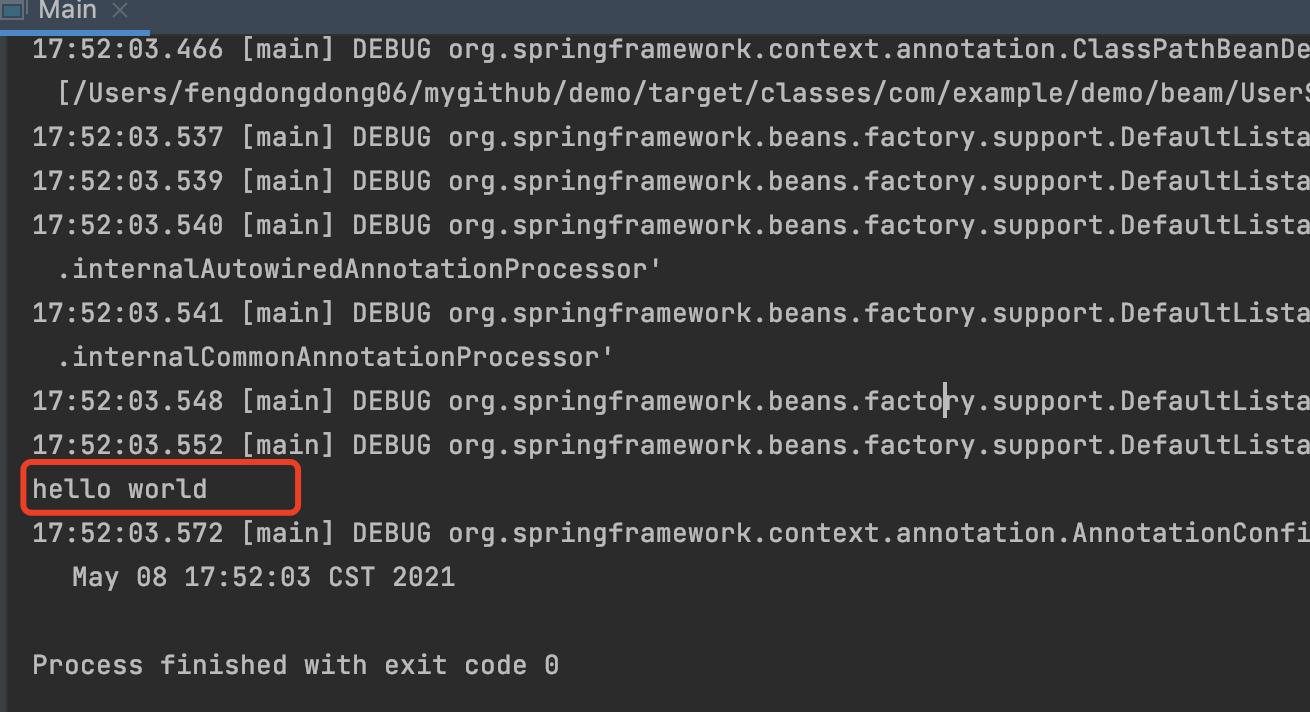1310x712 pixels.
Task: Click the .internalCommonAnnotationProcessor' text
Action: pos(335,357)
